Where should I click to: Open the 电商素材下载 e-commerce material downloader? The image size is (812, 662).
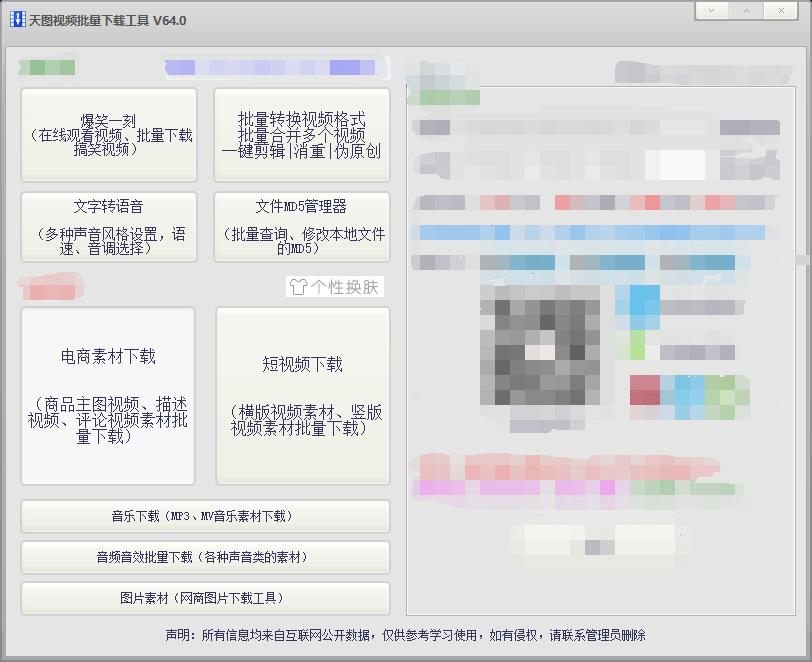tap(108, 394)
